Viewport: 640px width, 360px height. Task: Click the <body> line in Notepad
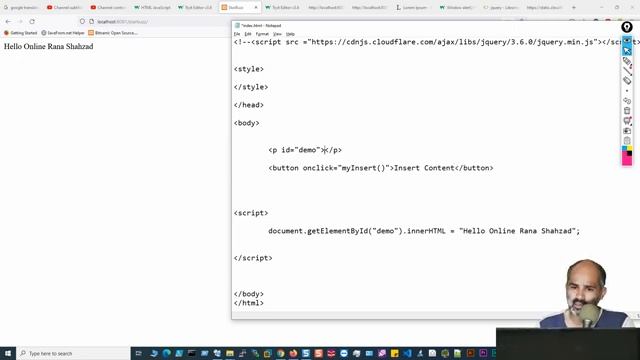pos(247,123)
